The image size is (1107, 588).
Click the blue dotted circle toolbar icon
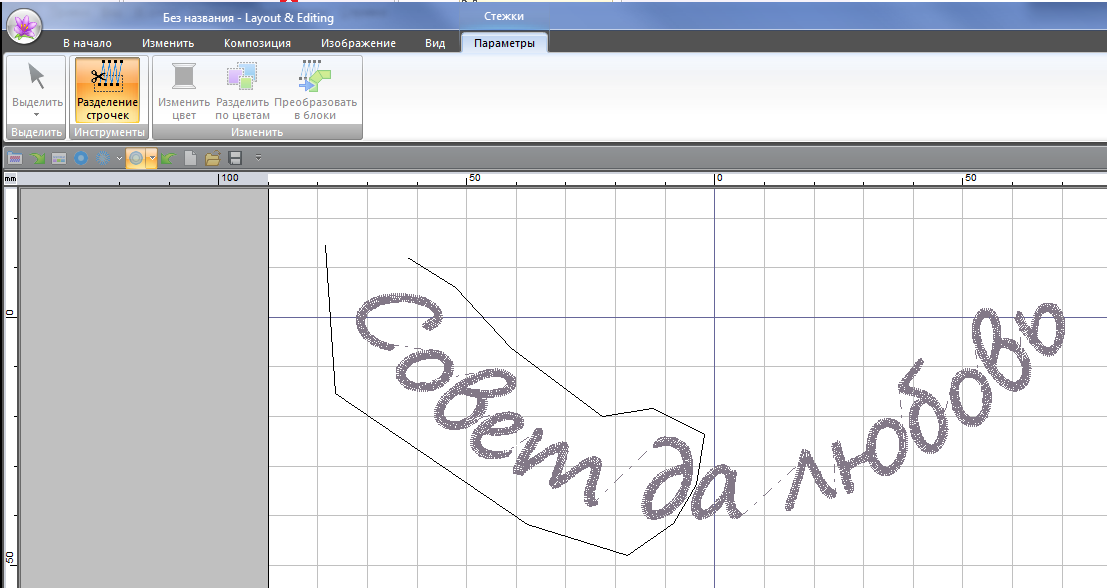[102, 158]
